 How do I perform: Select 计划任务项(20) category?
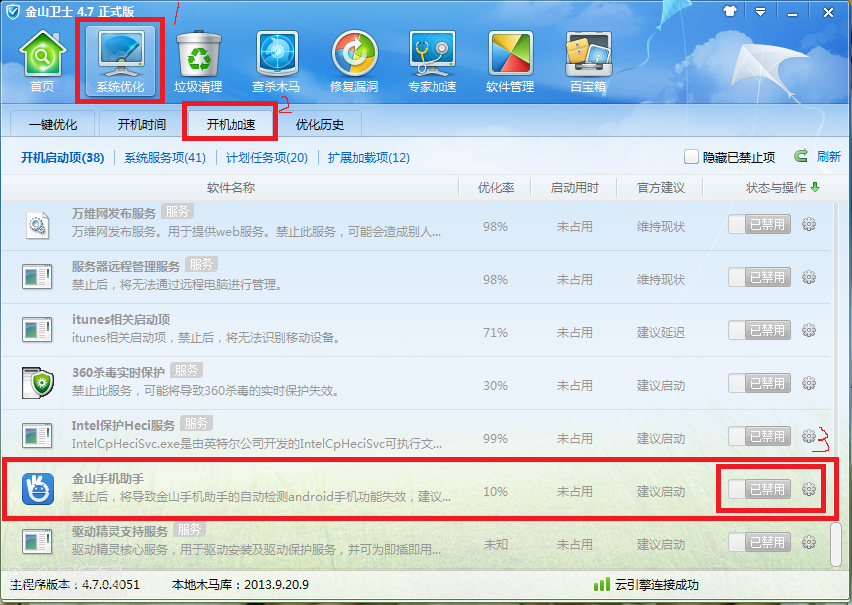pyautogui.click(x=267, y=158)
